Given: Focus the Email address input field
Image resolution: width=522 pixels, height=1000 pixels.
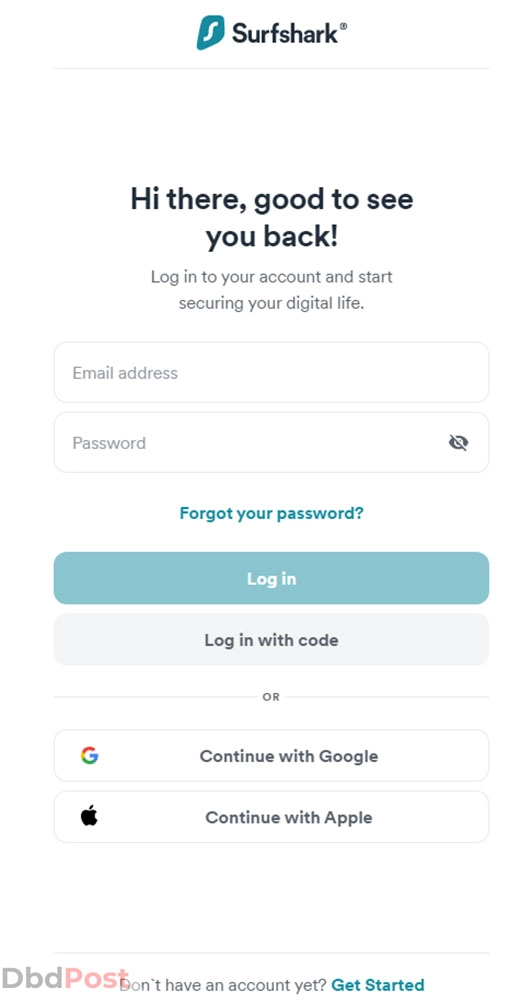Looking at the screenshot, I should click(271, 372).
